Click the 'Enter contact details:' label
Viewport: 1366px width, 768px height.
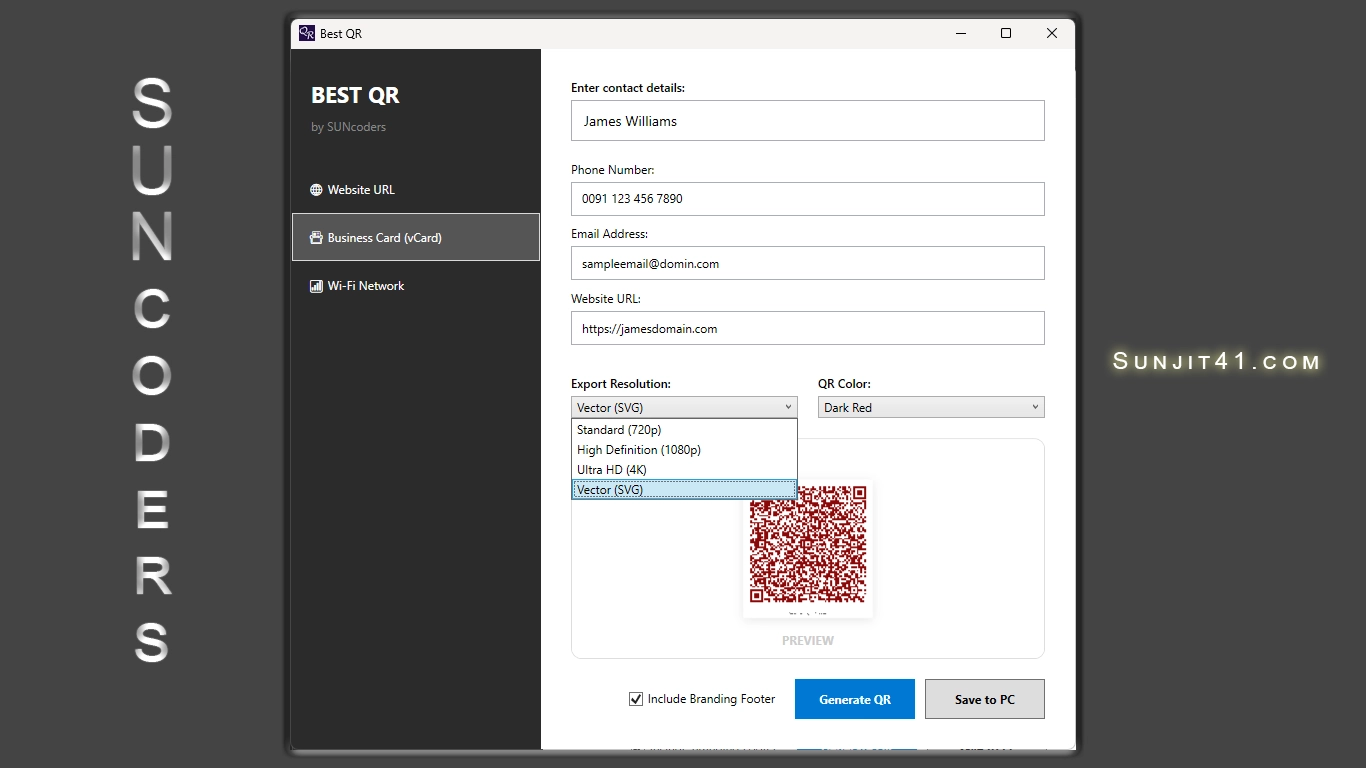click(628, 88)
